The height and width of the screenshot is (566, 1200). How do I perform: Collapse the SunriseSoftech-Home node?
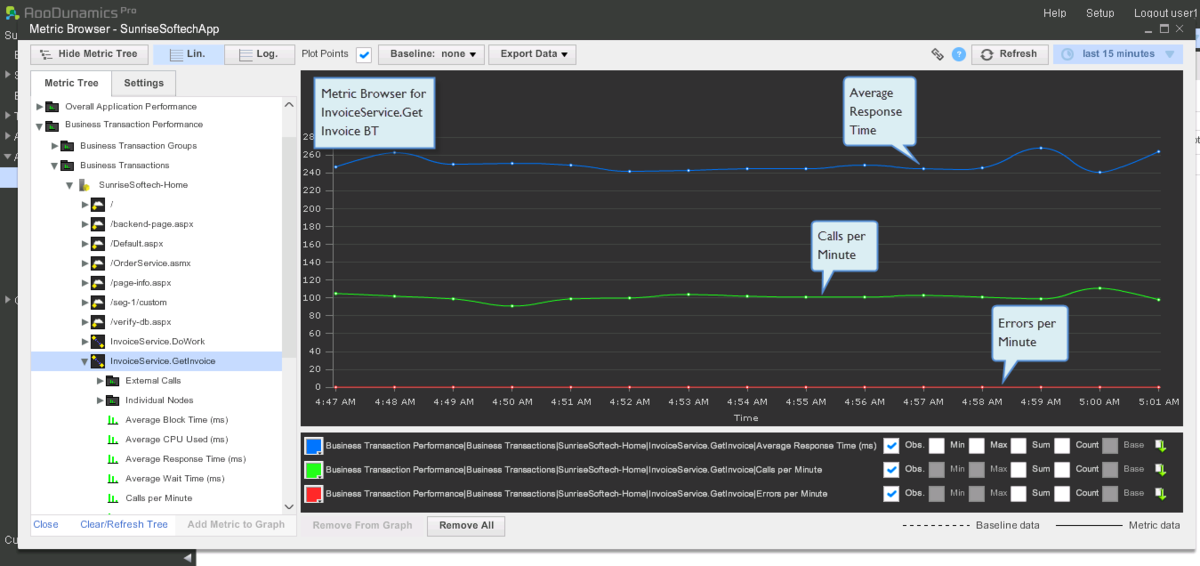tap(69, 186)
